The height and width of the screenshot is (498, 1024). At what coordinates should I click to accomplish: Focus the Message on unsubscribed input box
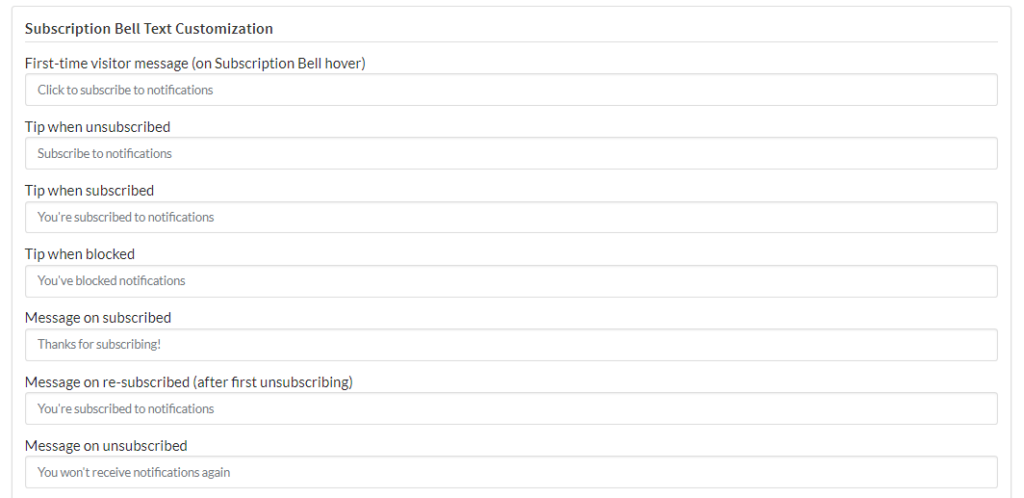click(x=511, y=472)
